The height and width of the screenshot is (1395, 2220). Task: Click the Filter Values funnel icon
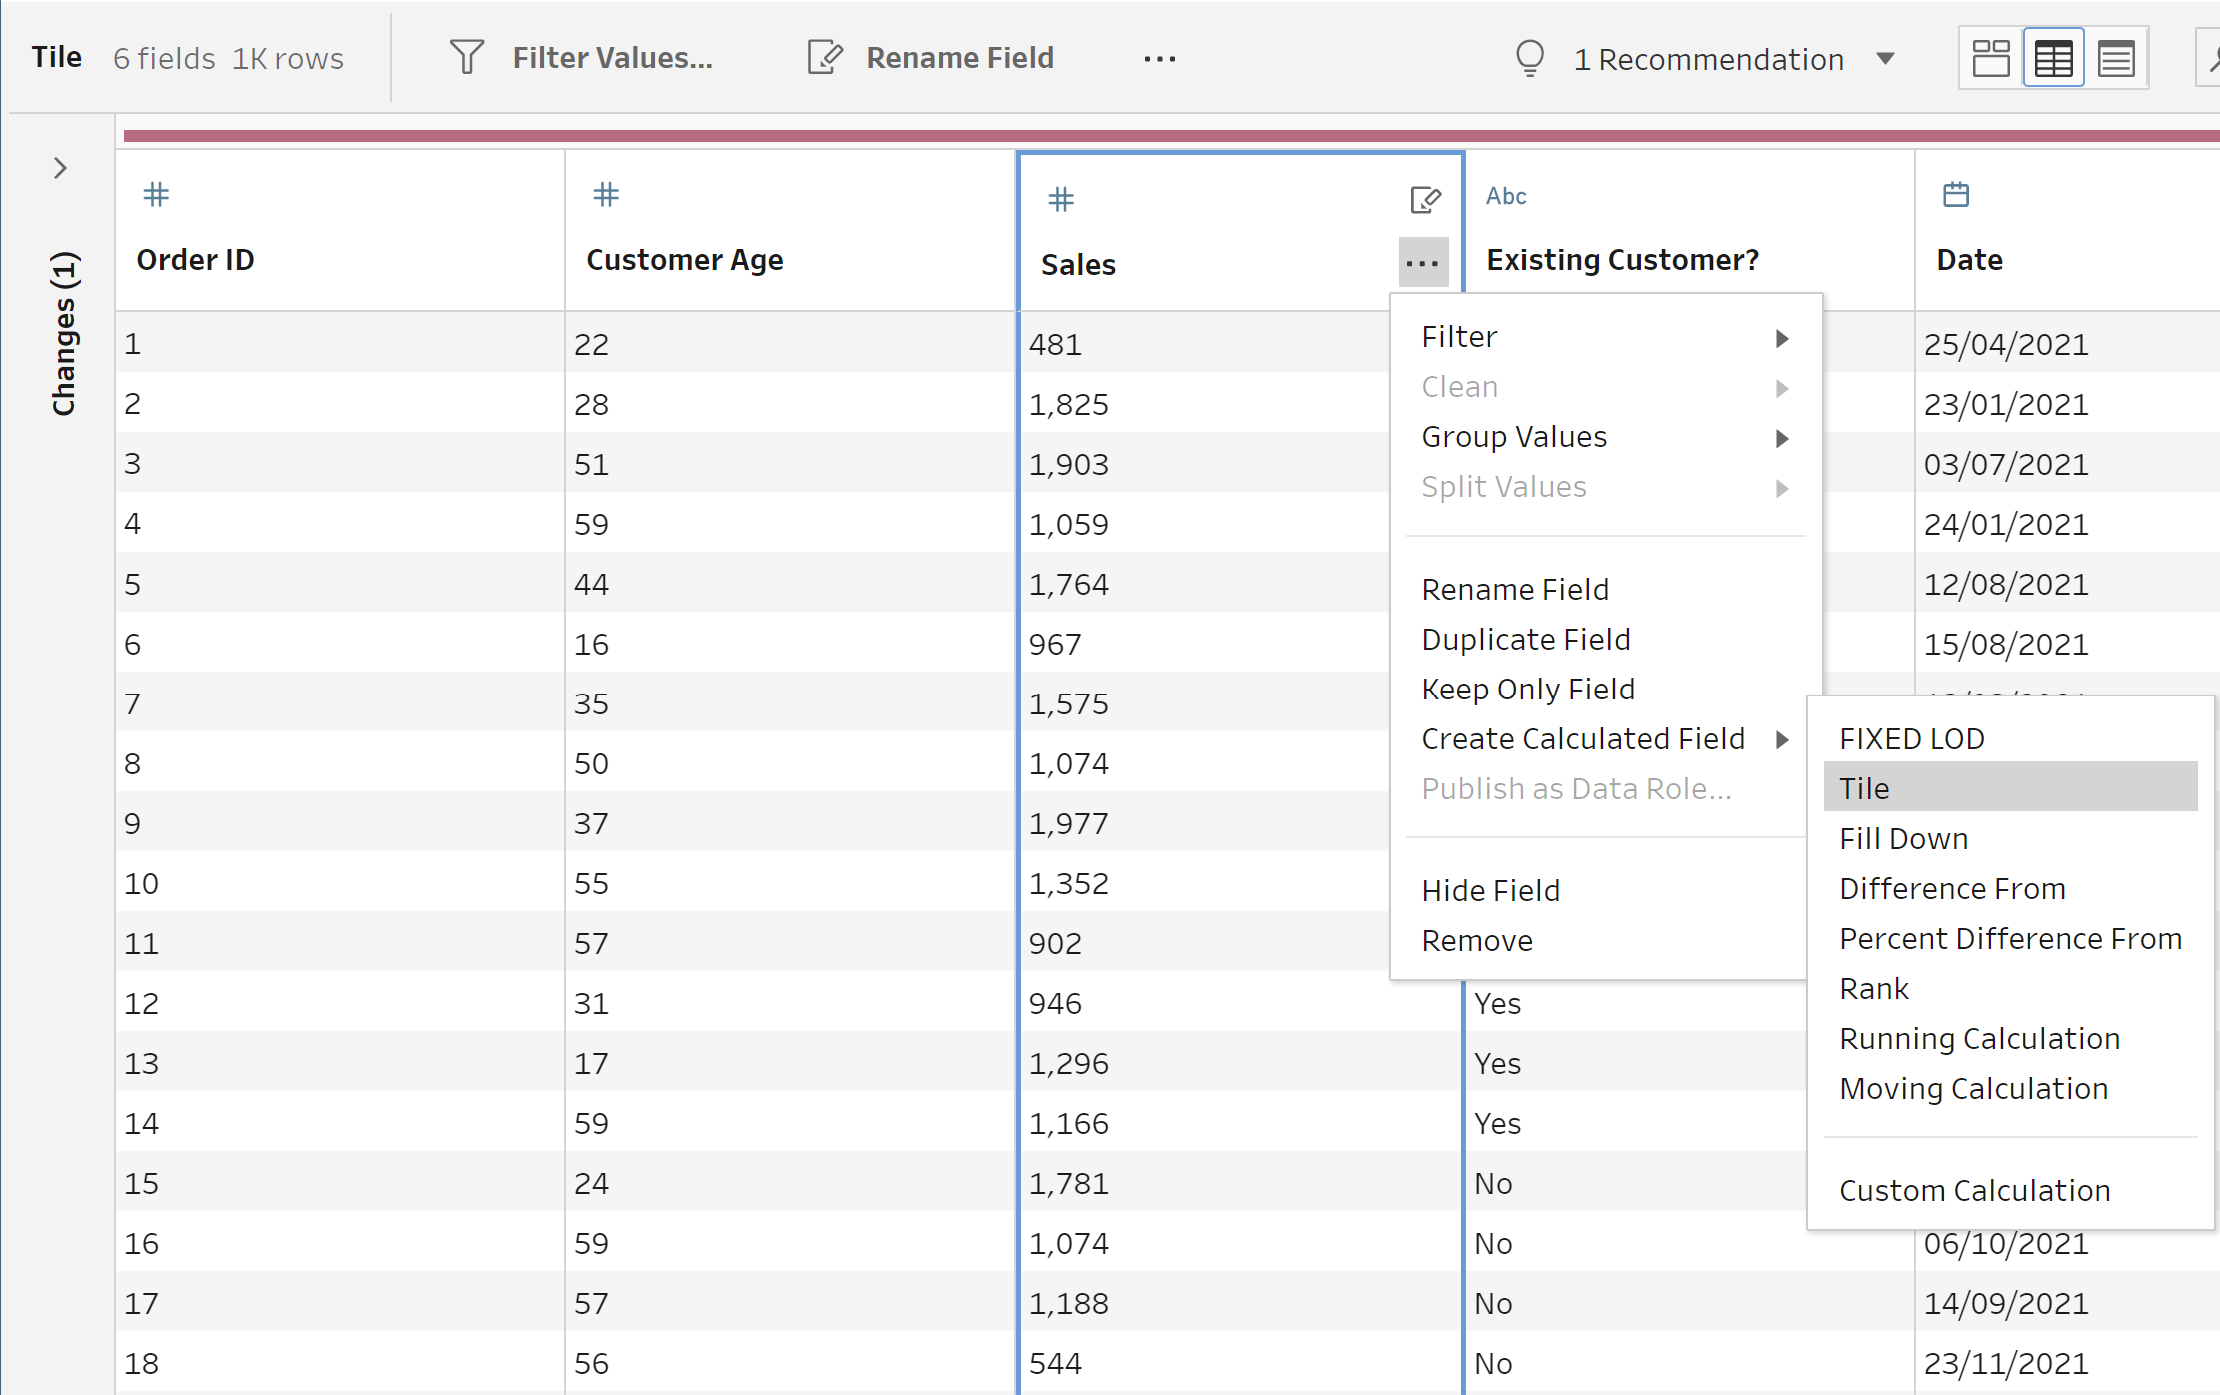[x=466, y=57]
